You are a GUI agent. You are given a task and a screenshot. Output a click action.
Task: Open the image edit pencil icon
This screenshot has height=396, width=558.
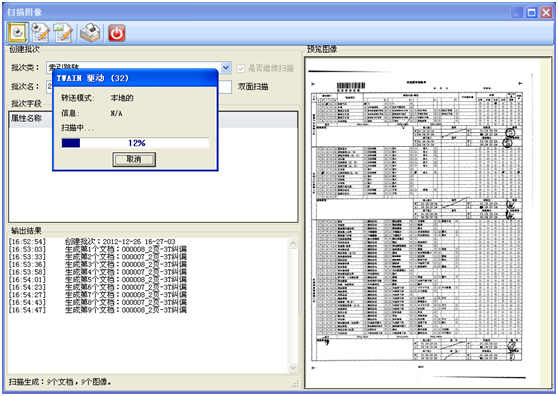tap(63, 33)
